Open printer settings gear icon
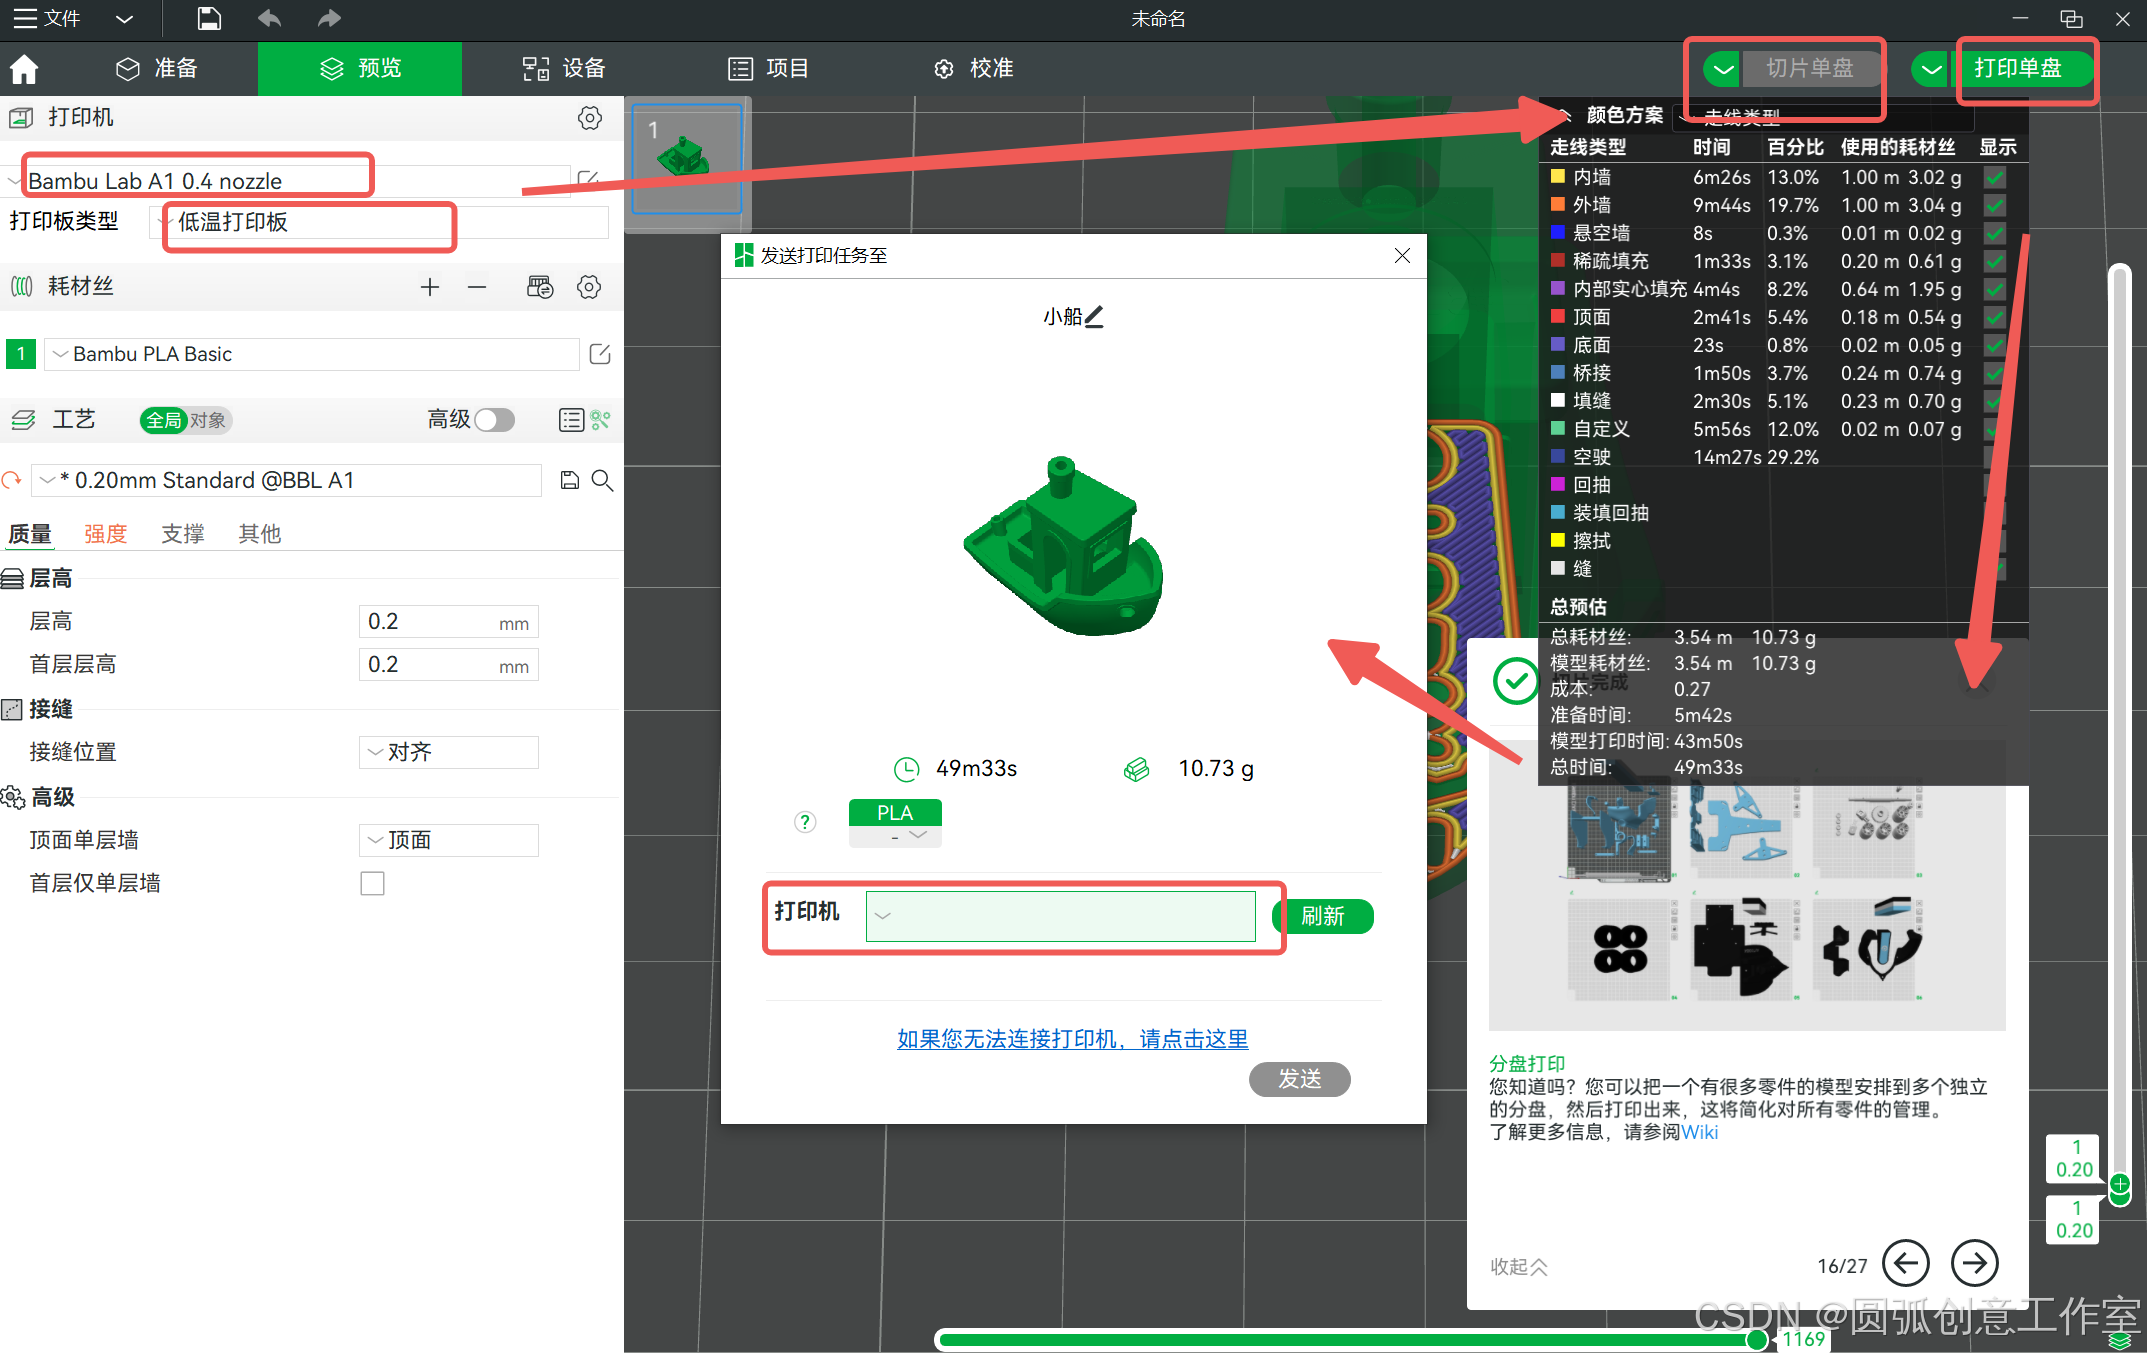Image resolution: width=2147 pixels, height=1353 pixels. click(x=589, y=118)
